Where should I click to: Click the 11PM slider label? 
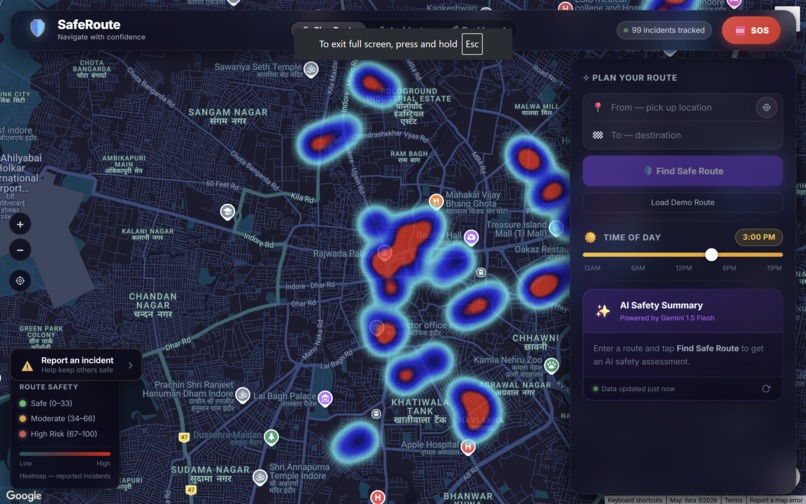point(774,268)
